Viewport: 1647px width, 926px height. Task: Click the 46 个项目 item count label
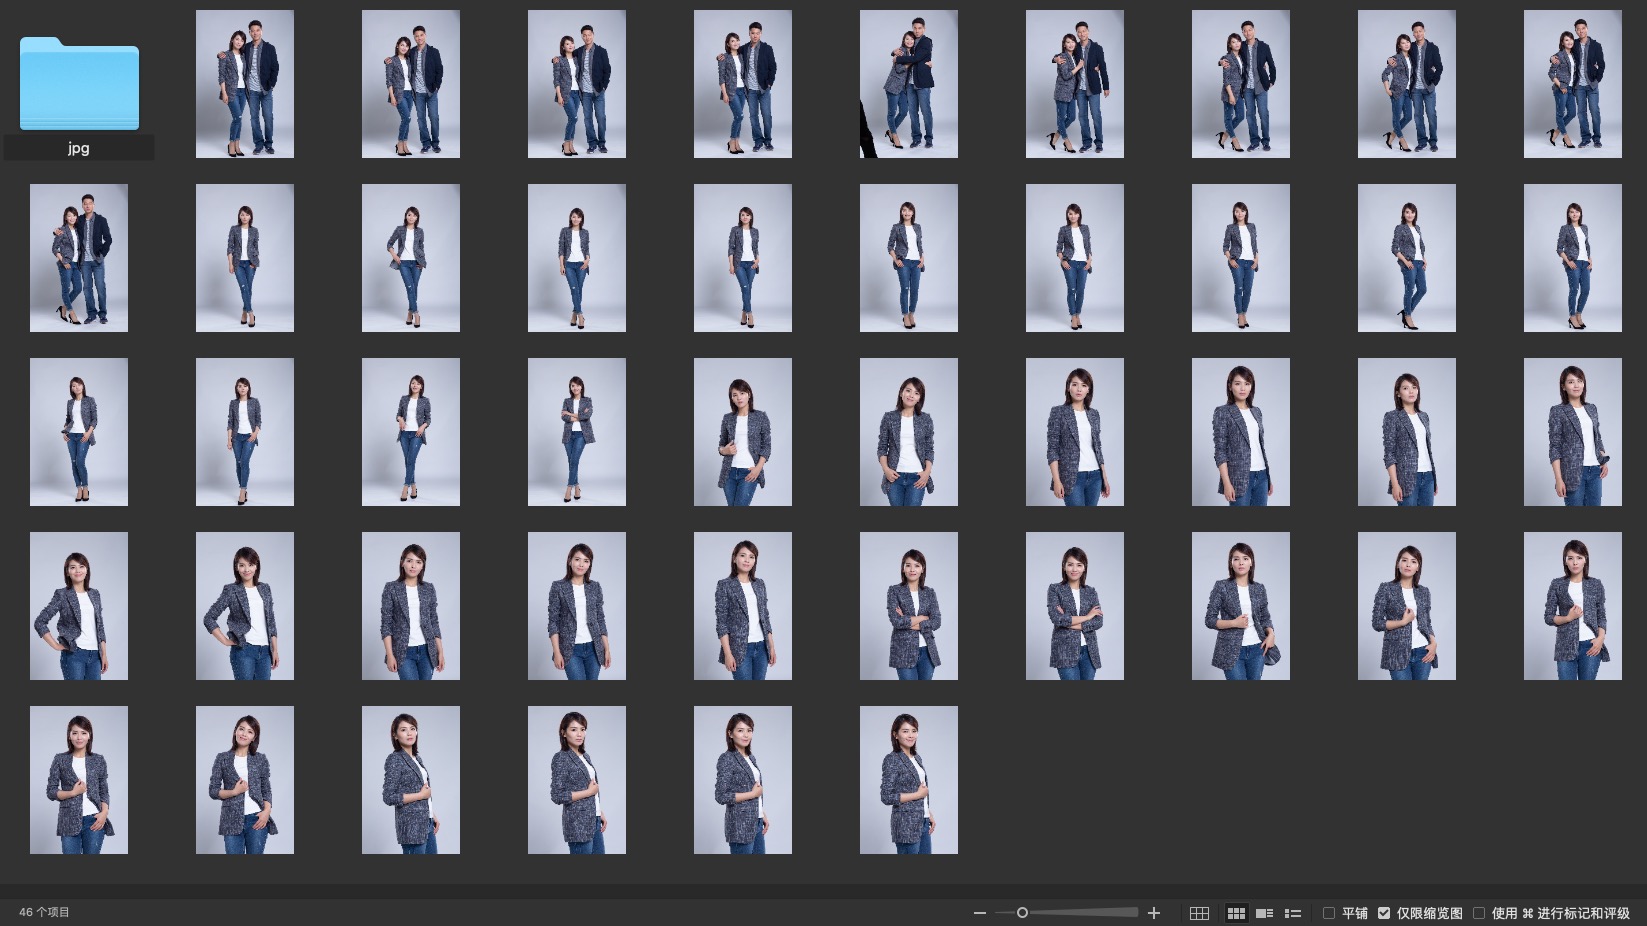(45, 912)
